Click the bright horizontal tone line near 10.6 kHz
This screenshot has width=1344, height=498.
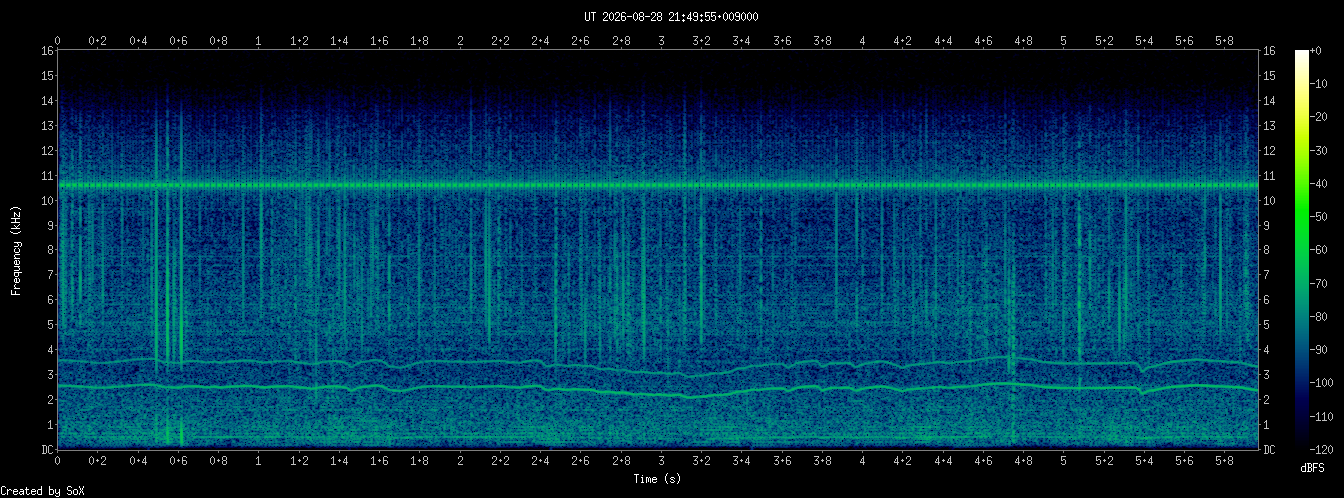point(658,185)
